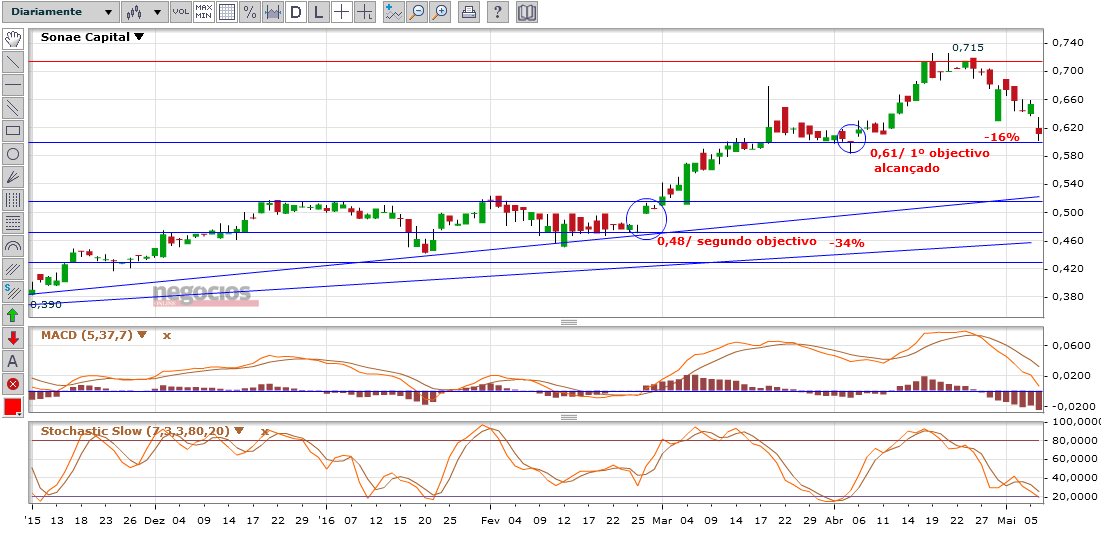The image size is (1101, 536).
Task: Select the hand pan tool
Action: click(x=13, y=39)
